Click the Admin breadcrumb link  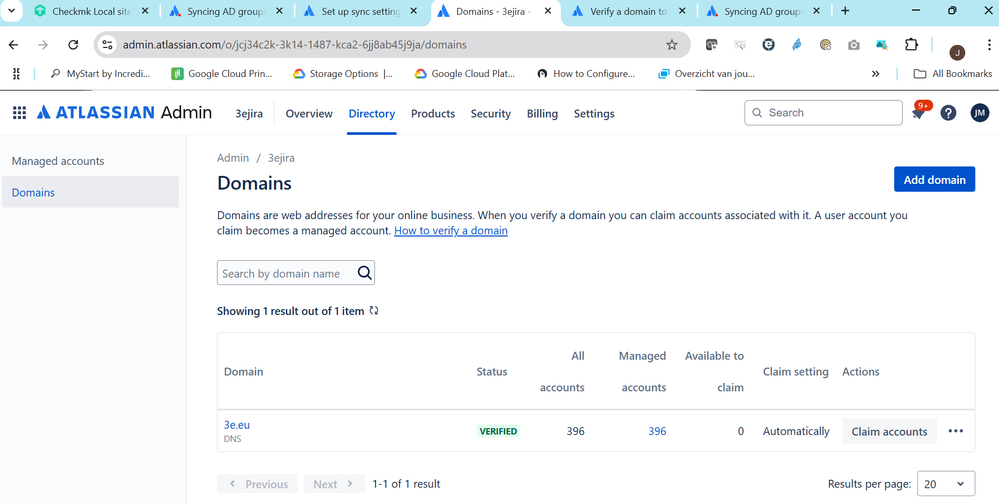[233, 157]
